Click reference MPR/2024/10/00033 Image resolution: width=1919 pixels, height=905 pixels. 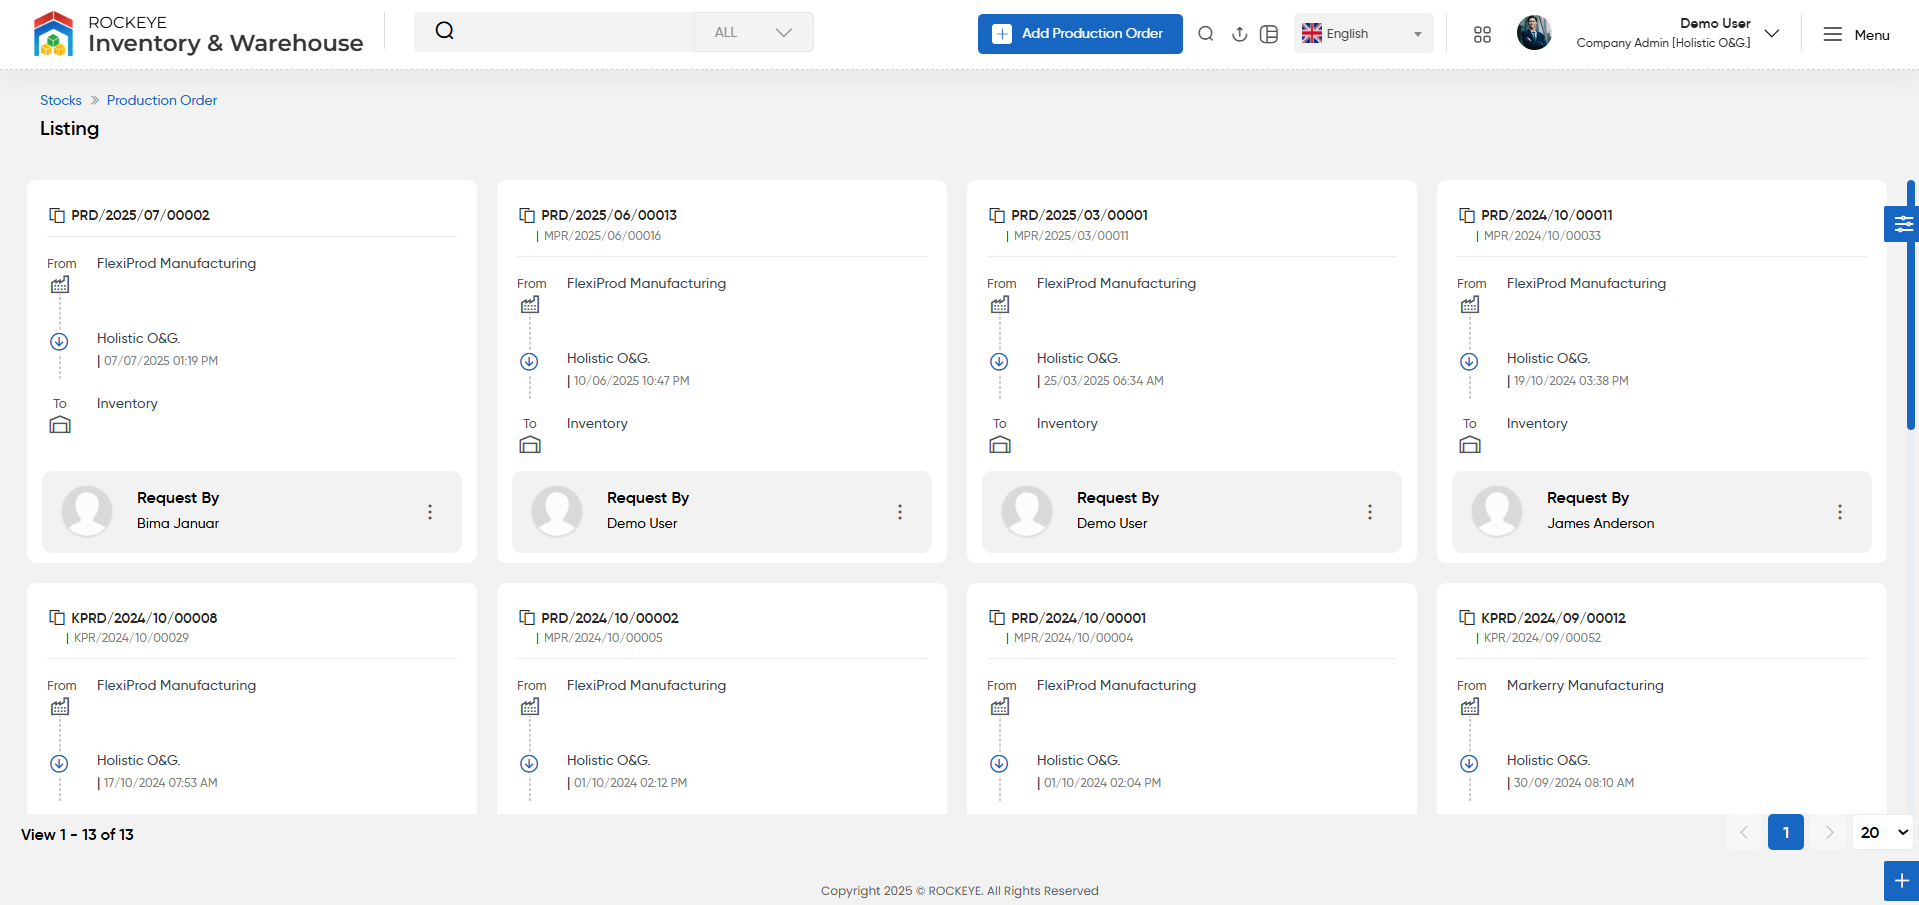click(x=1542, y=236)
